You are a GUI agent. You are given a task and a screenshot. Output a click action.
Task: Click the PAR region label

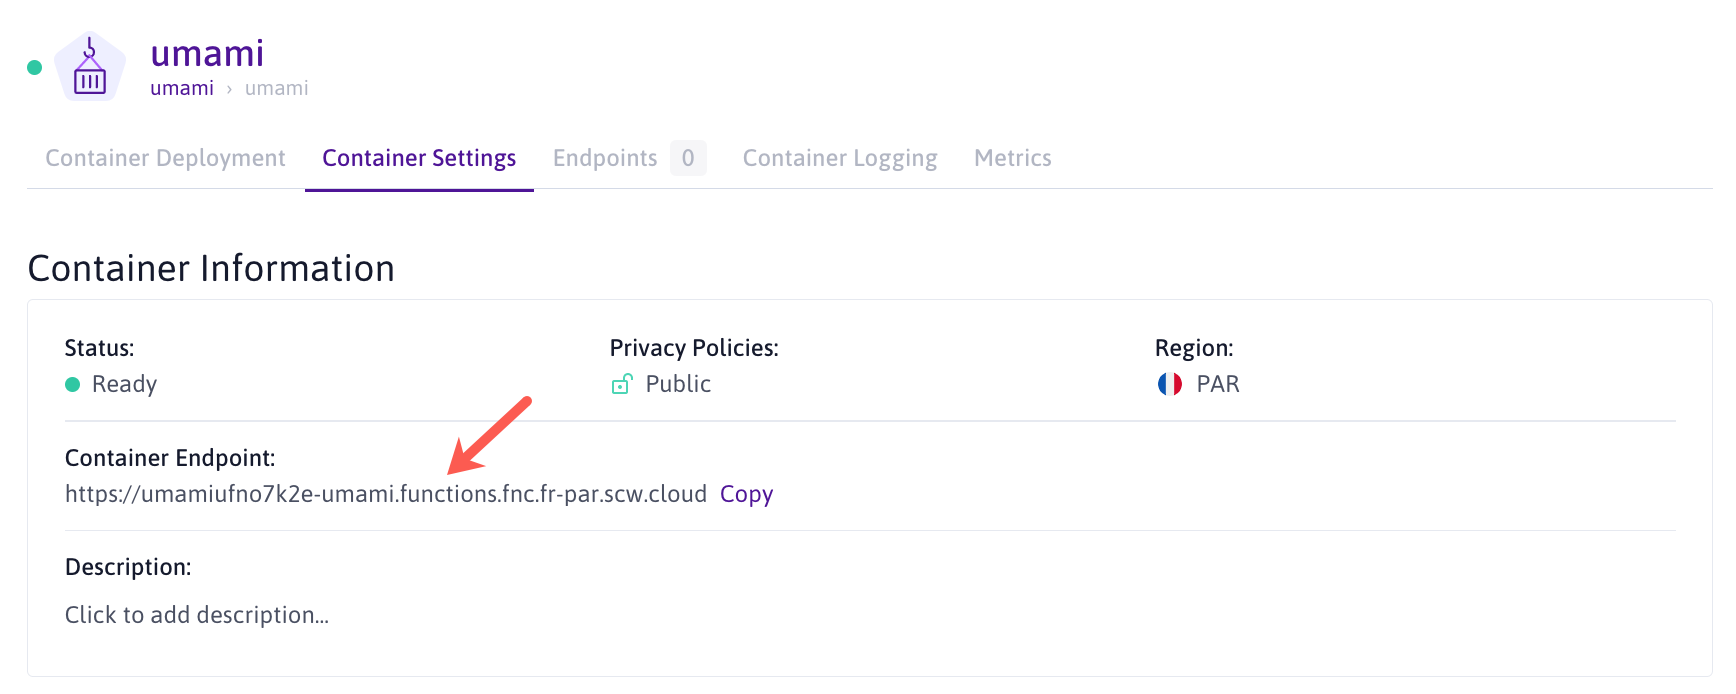pos(1217,385)
